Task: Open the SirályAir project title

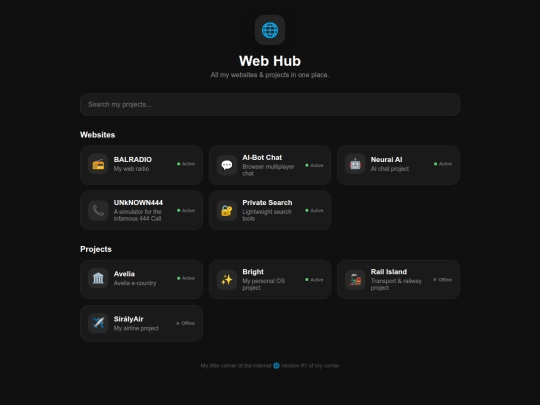Action: click(128, 319)
